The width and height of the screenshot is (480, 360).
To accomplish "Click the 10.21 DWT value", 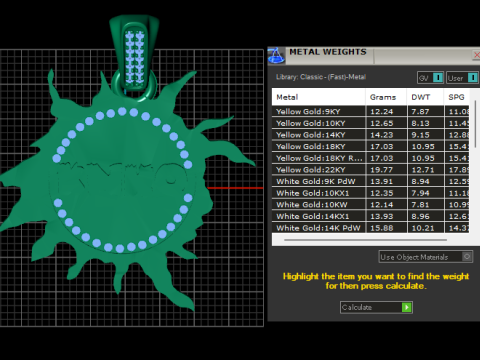I will coord(423,228).
